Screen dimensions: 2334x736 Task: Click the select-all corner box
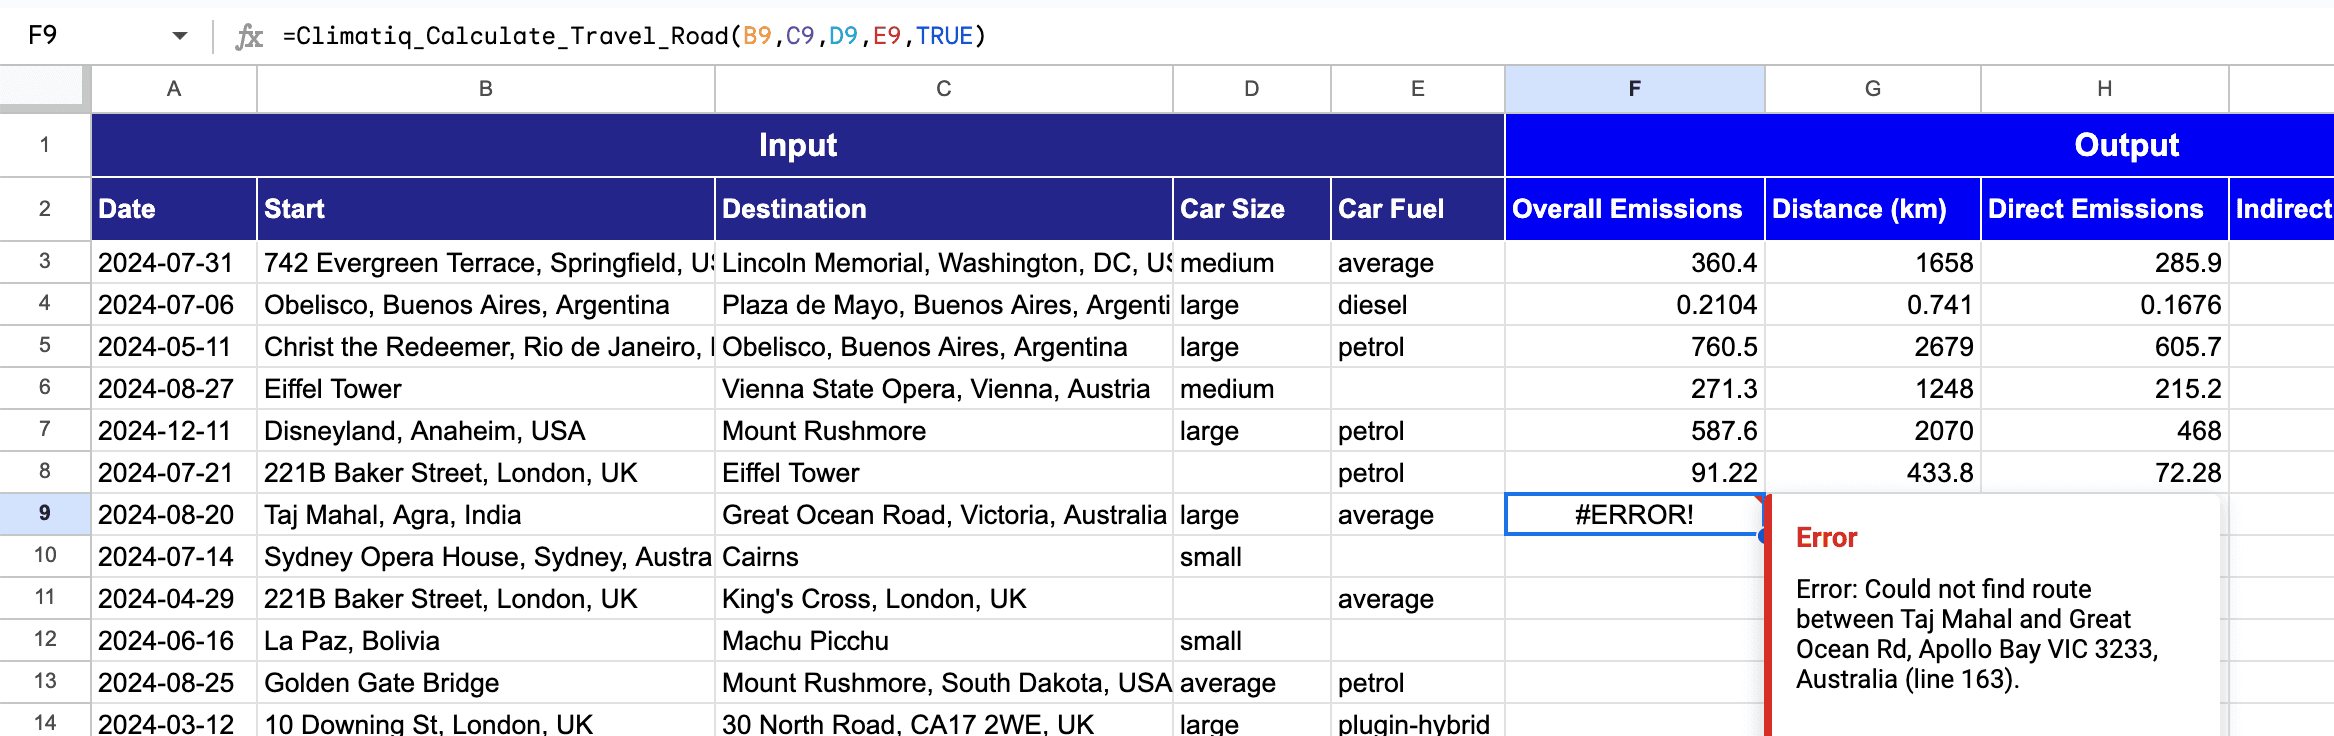point(44,88)
